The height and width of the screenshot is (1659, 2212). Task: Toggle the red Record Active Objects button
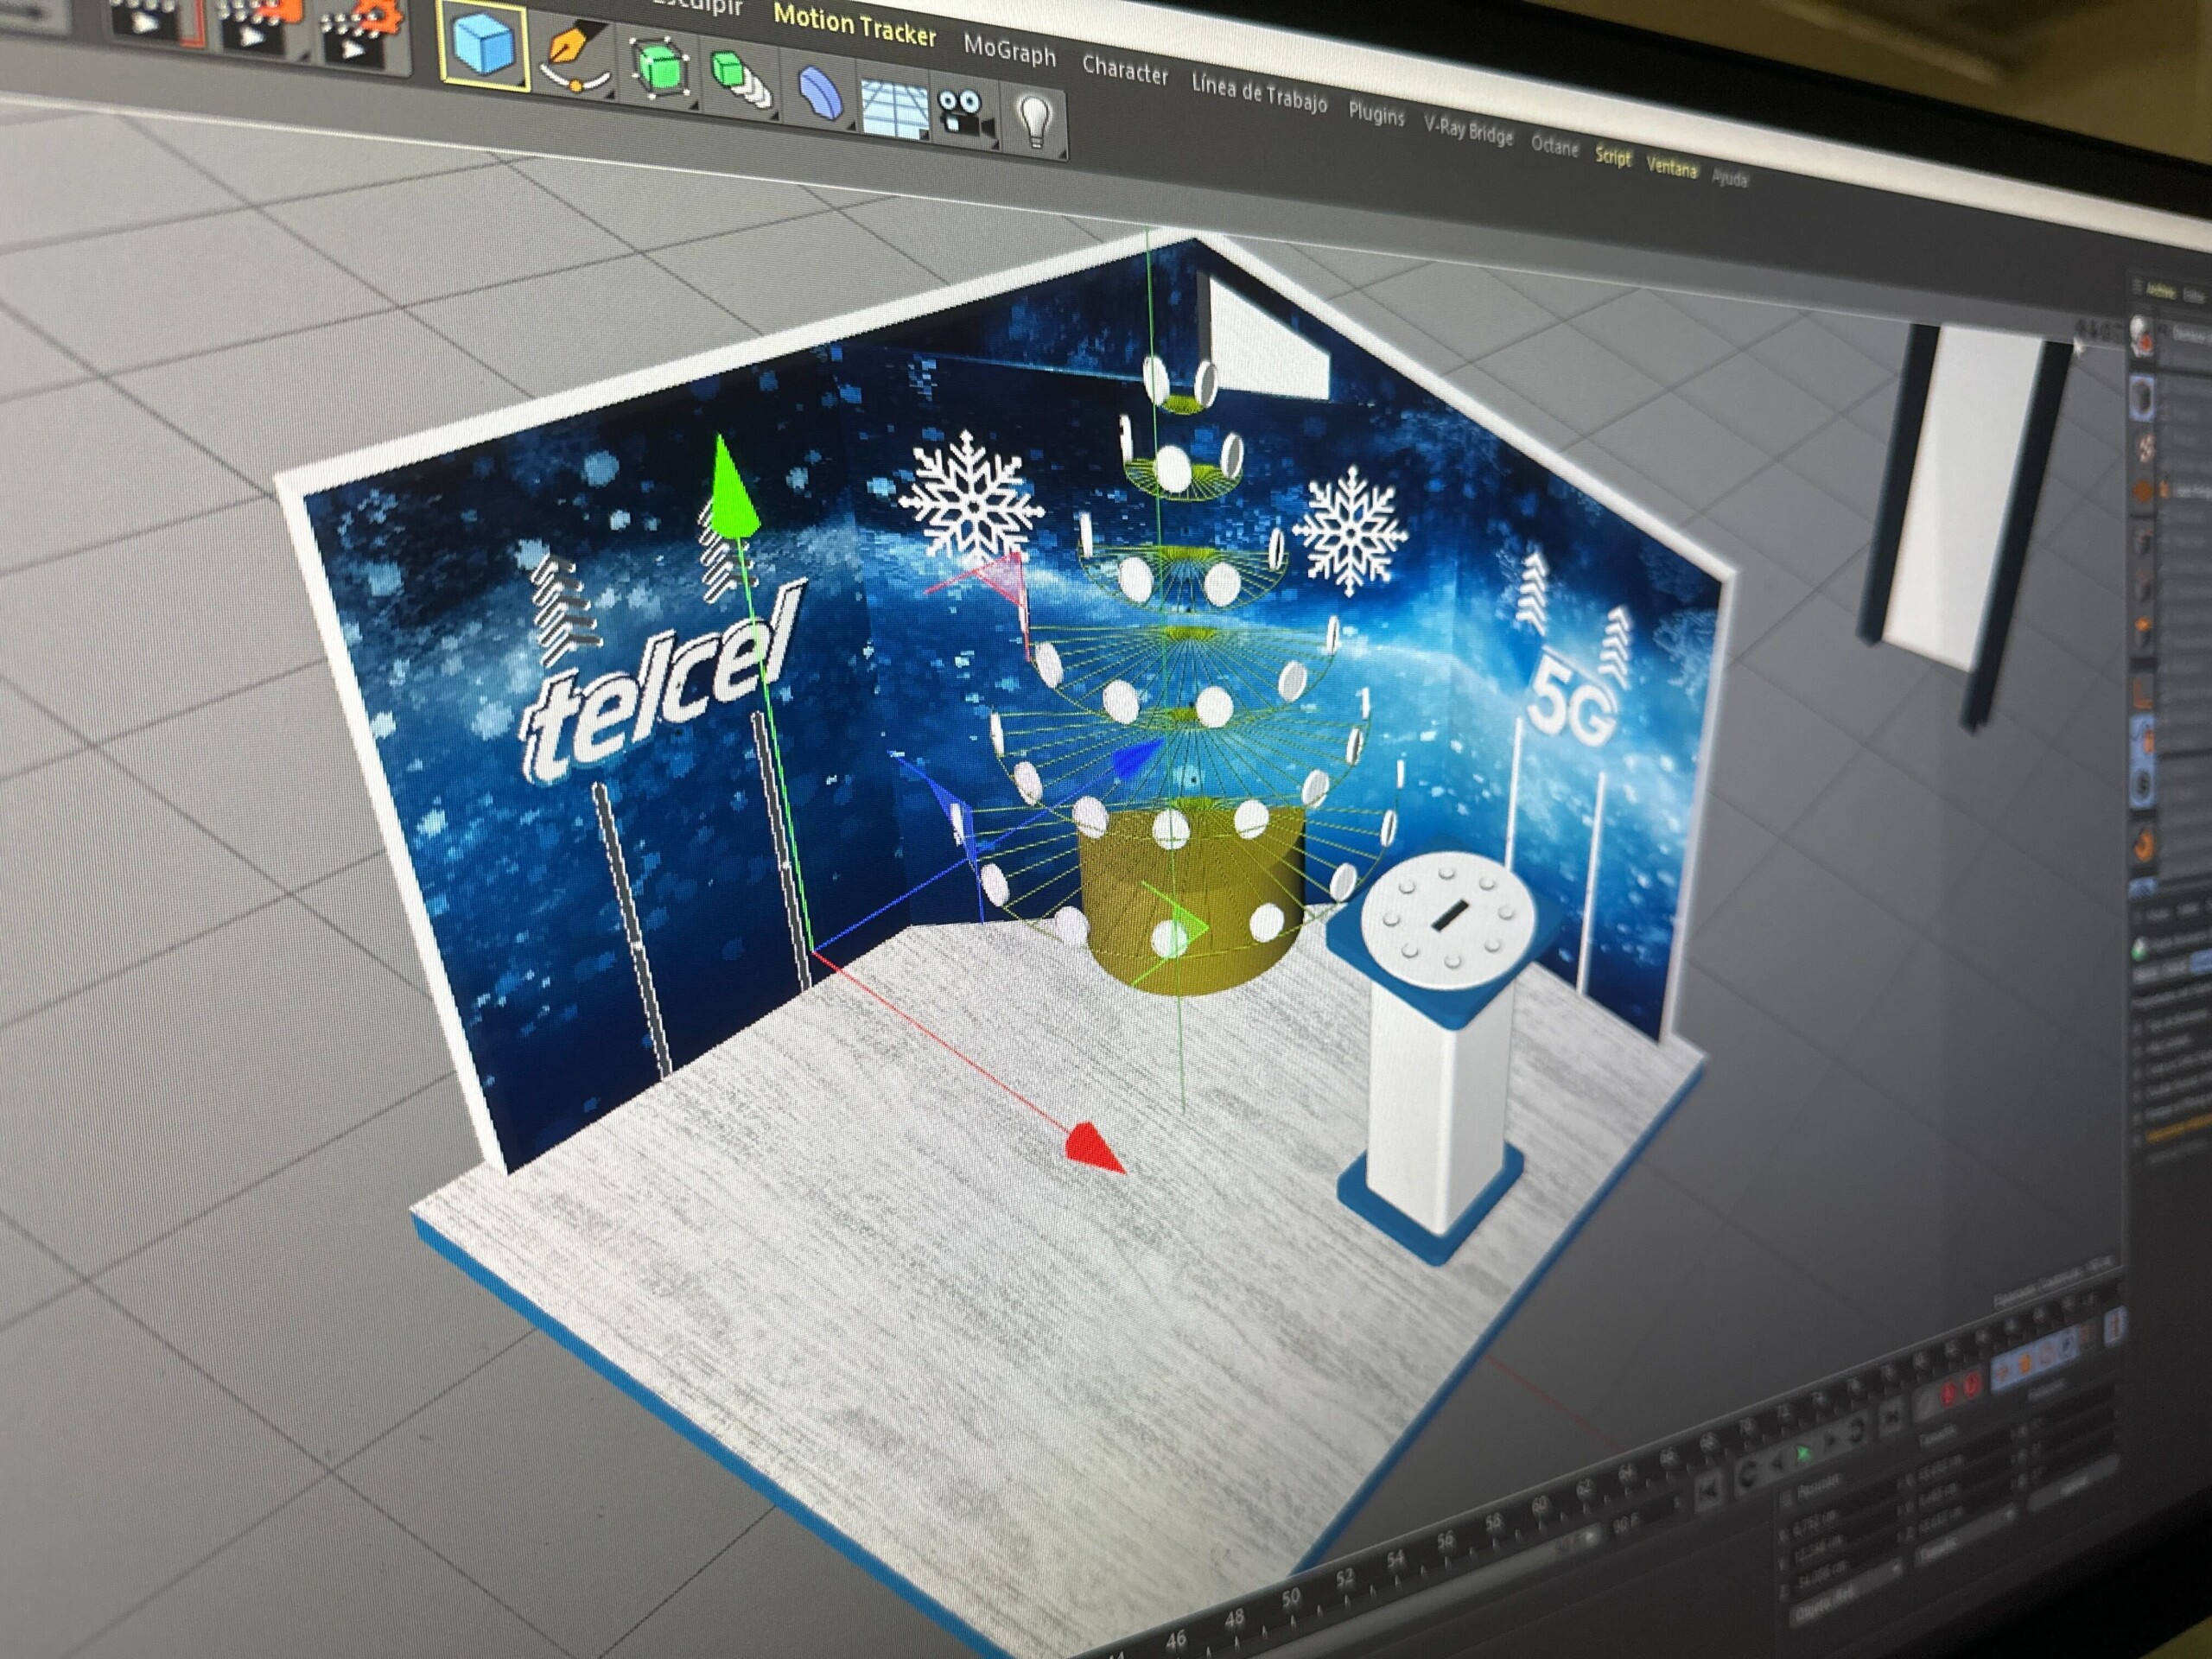(1949, 1394)
